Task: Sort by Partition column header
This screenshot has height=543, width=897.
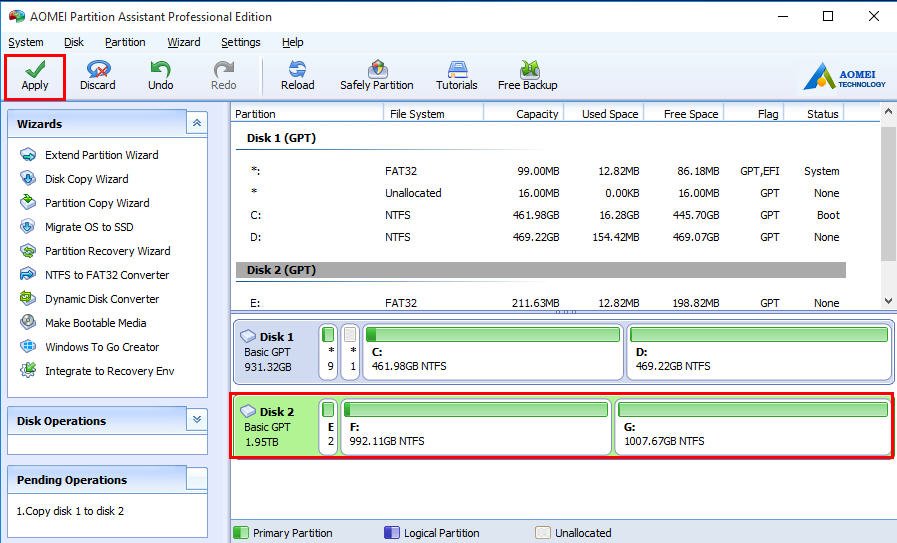Action: pos(307,114)
